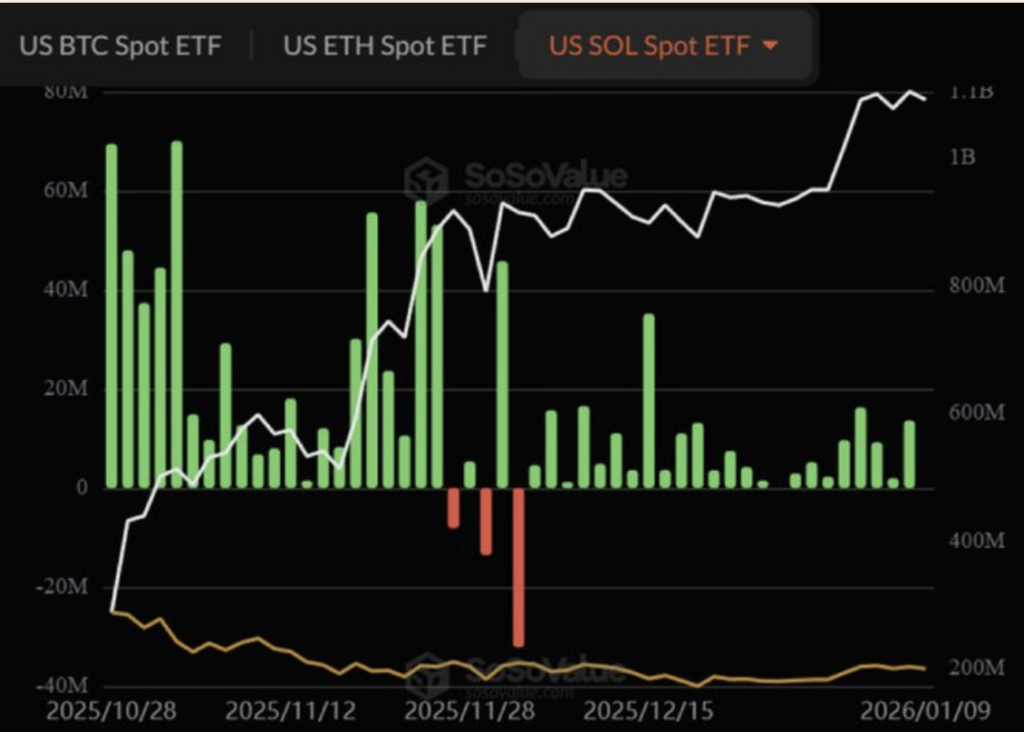Expand the orange chevron beside US SOL Spot ETF

click(x=770, y=45)
